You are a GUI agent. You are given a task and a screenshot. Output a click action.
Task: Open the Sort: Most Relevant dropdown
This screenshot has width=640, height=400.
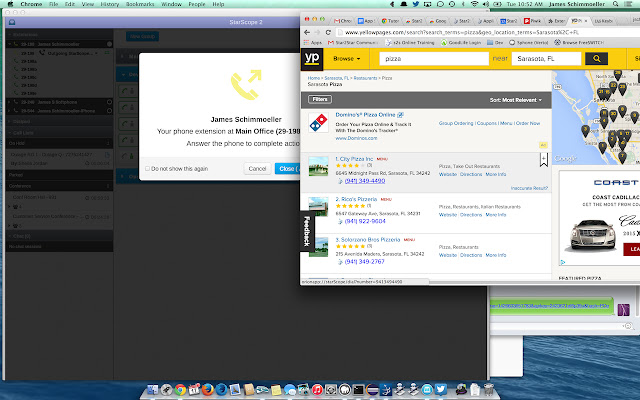(x=516, y=100)
